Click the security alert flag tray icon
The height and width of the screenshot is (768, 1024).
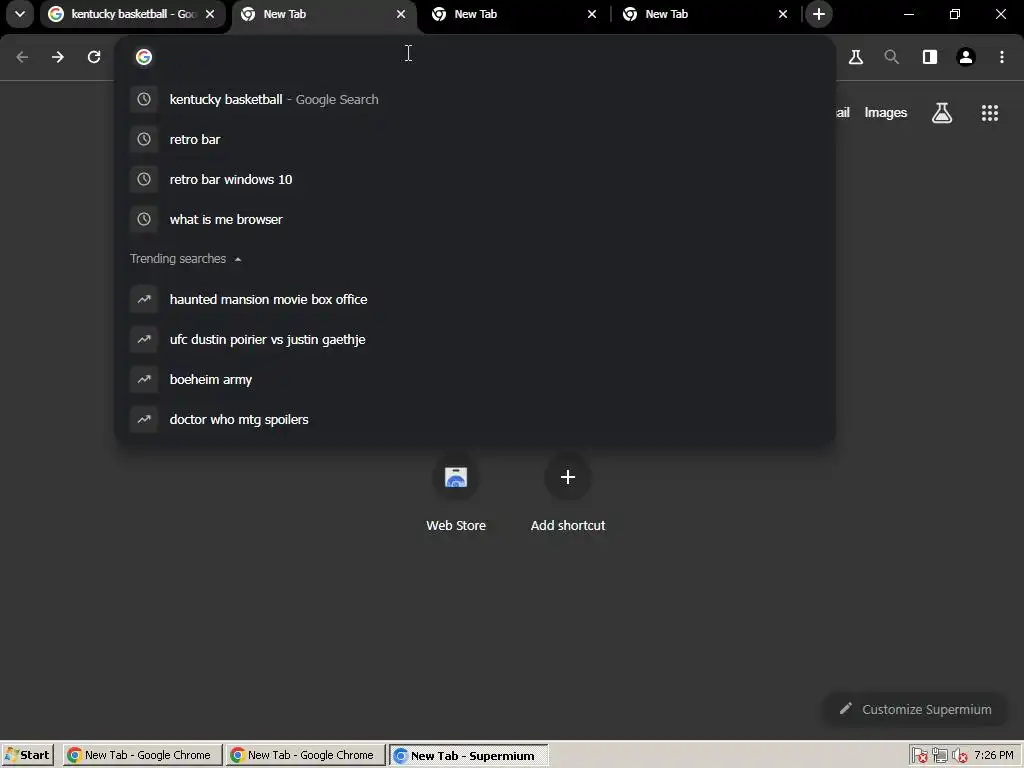[920, 756]
